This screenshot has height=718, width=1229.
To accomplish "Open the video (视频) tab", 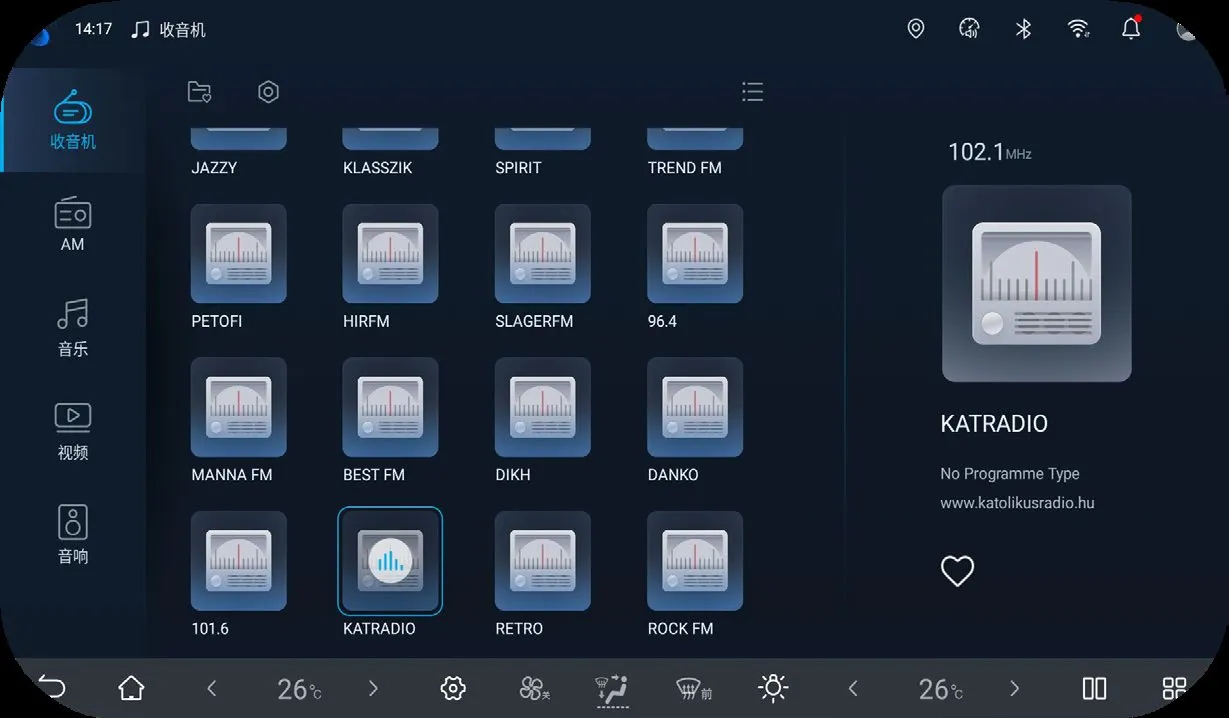I will point(73,431).
